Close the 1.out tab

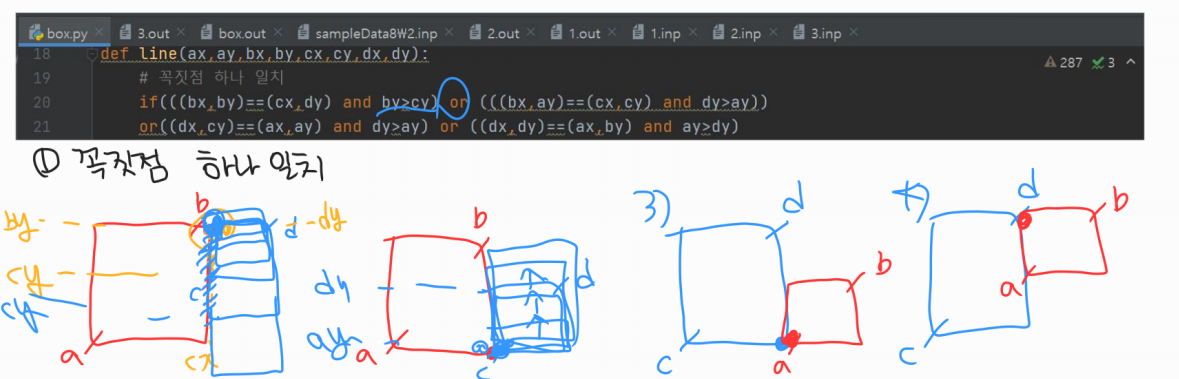tap(612, 33)
